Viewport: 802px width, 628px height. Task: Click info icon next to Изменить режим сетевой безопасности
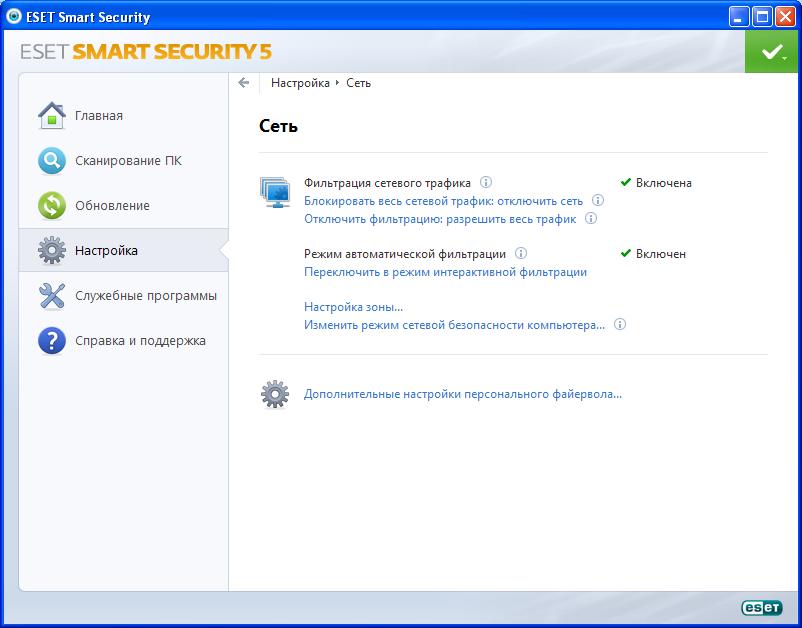pyautogui.click(x=620, y=324)
